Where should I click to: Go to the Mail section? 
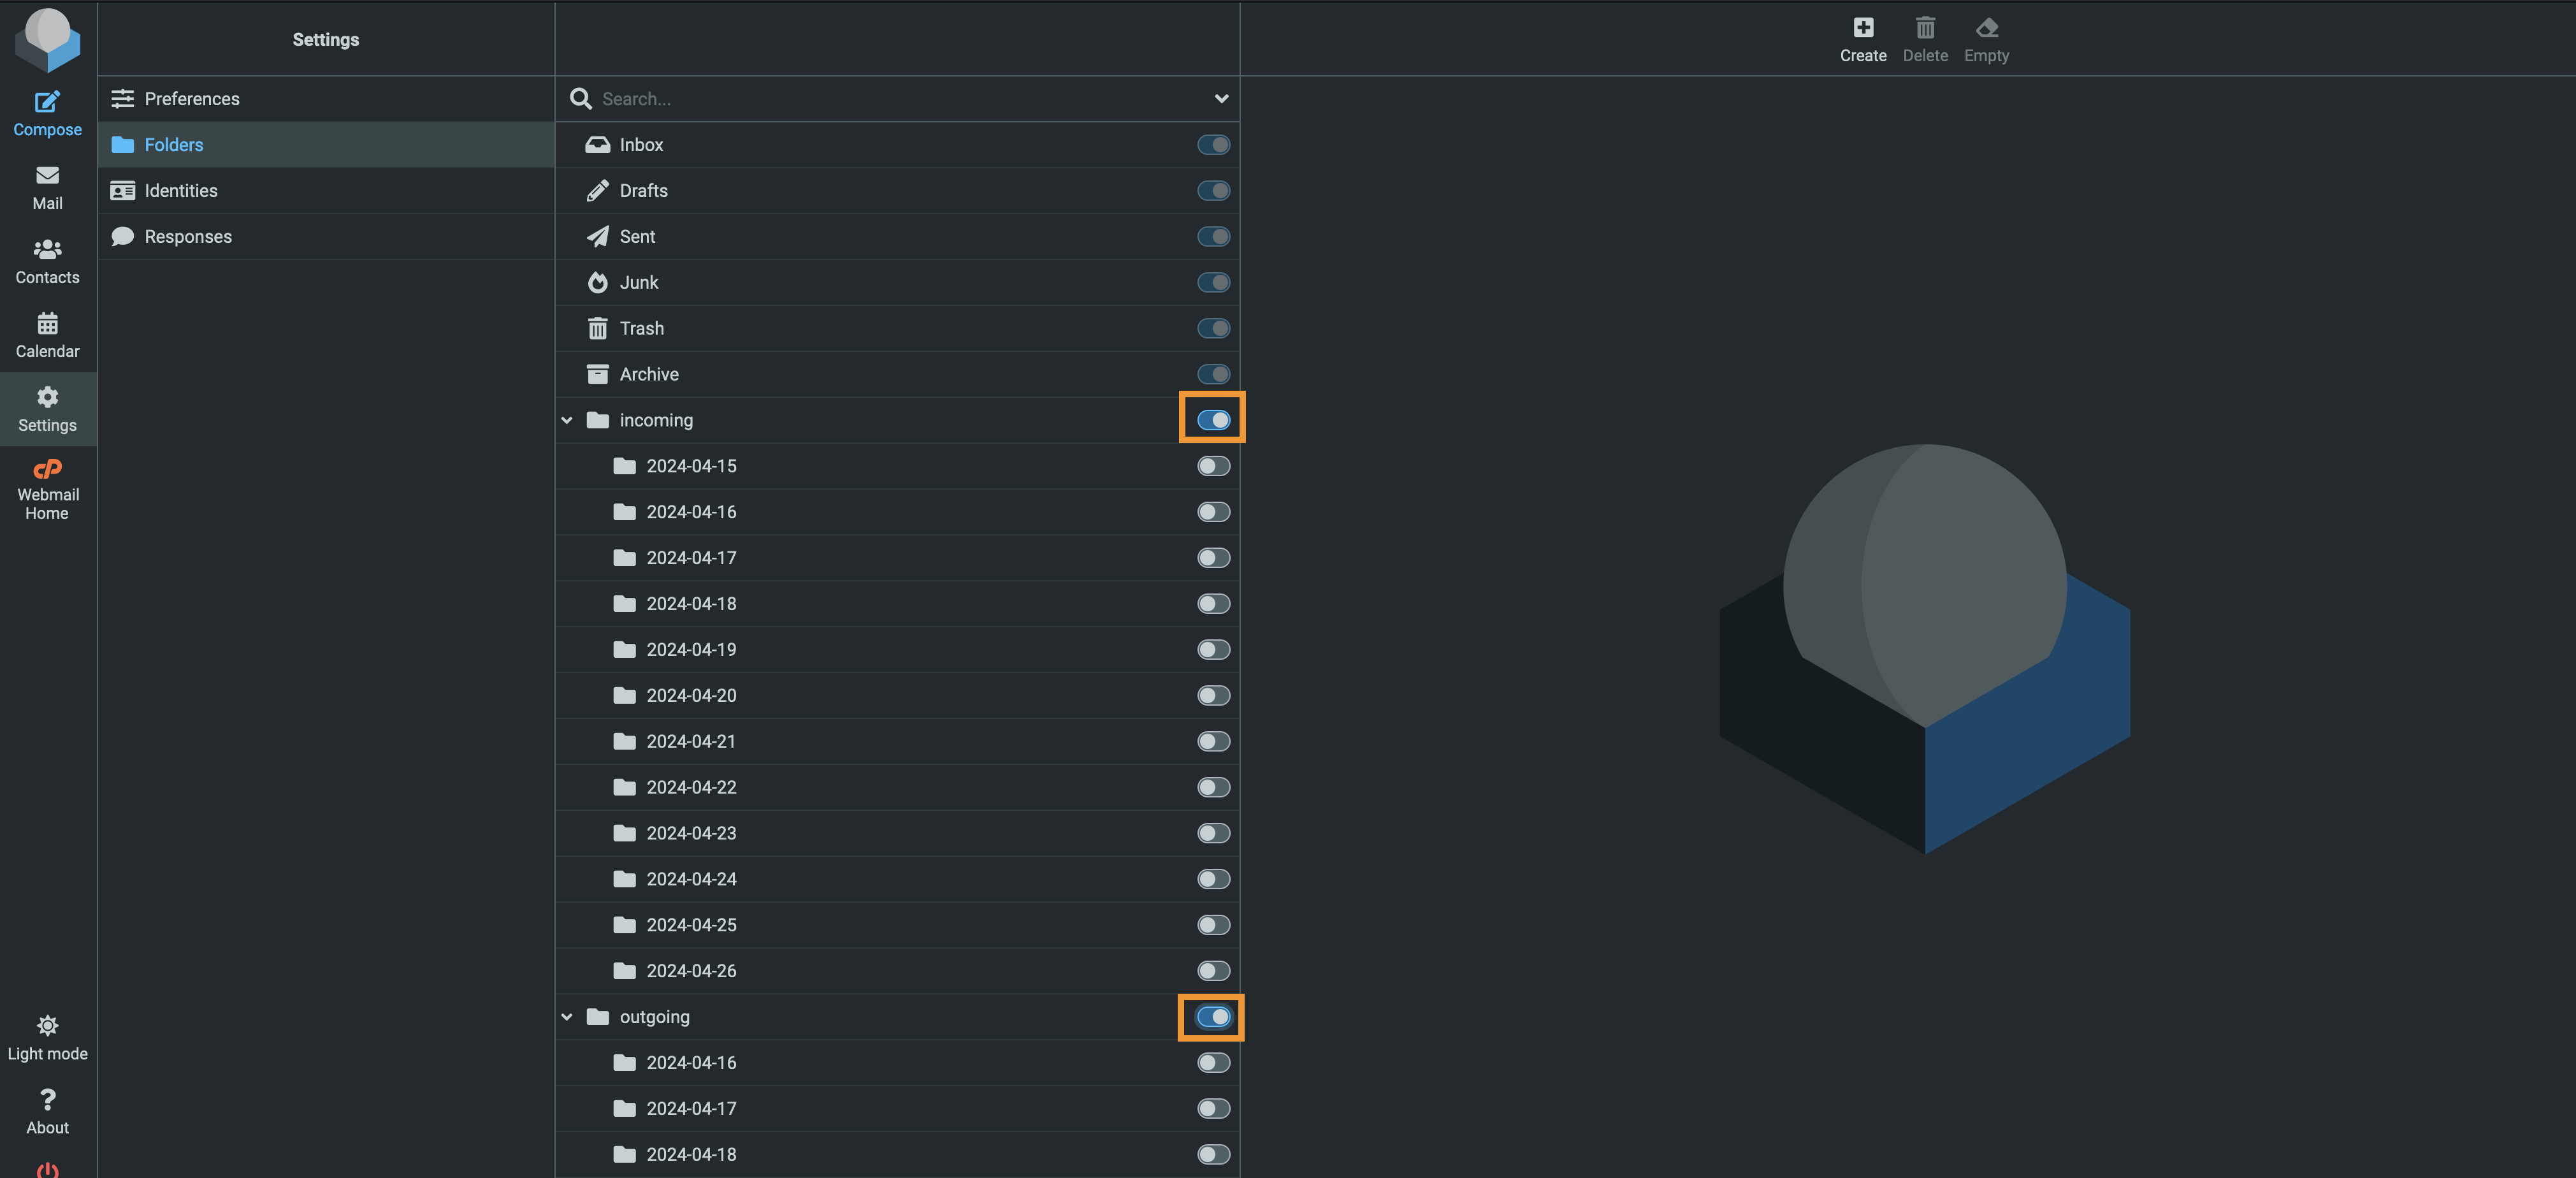tap(47, 188)
